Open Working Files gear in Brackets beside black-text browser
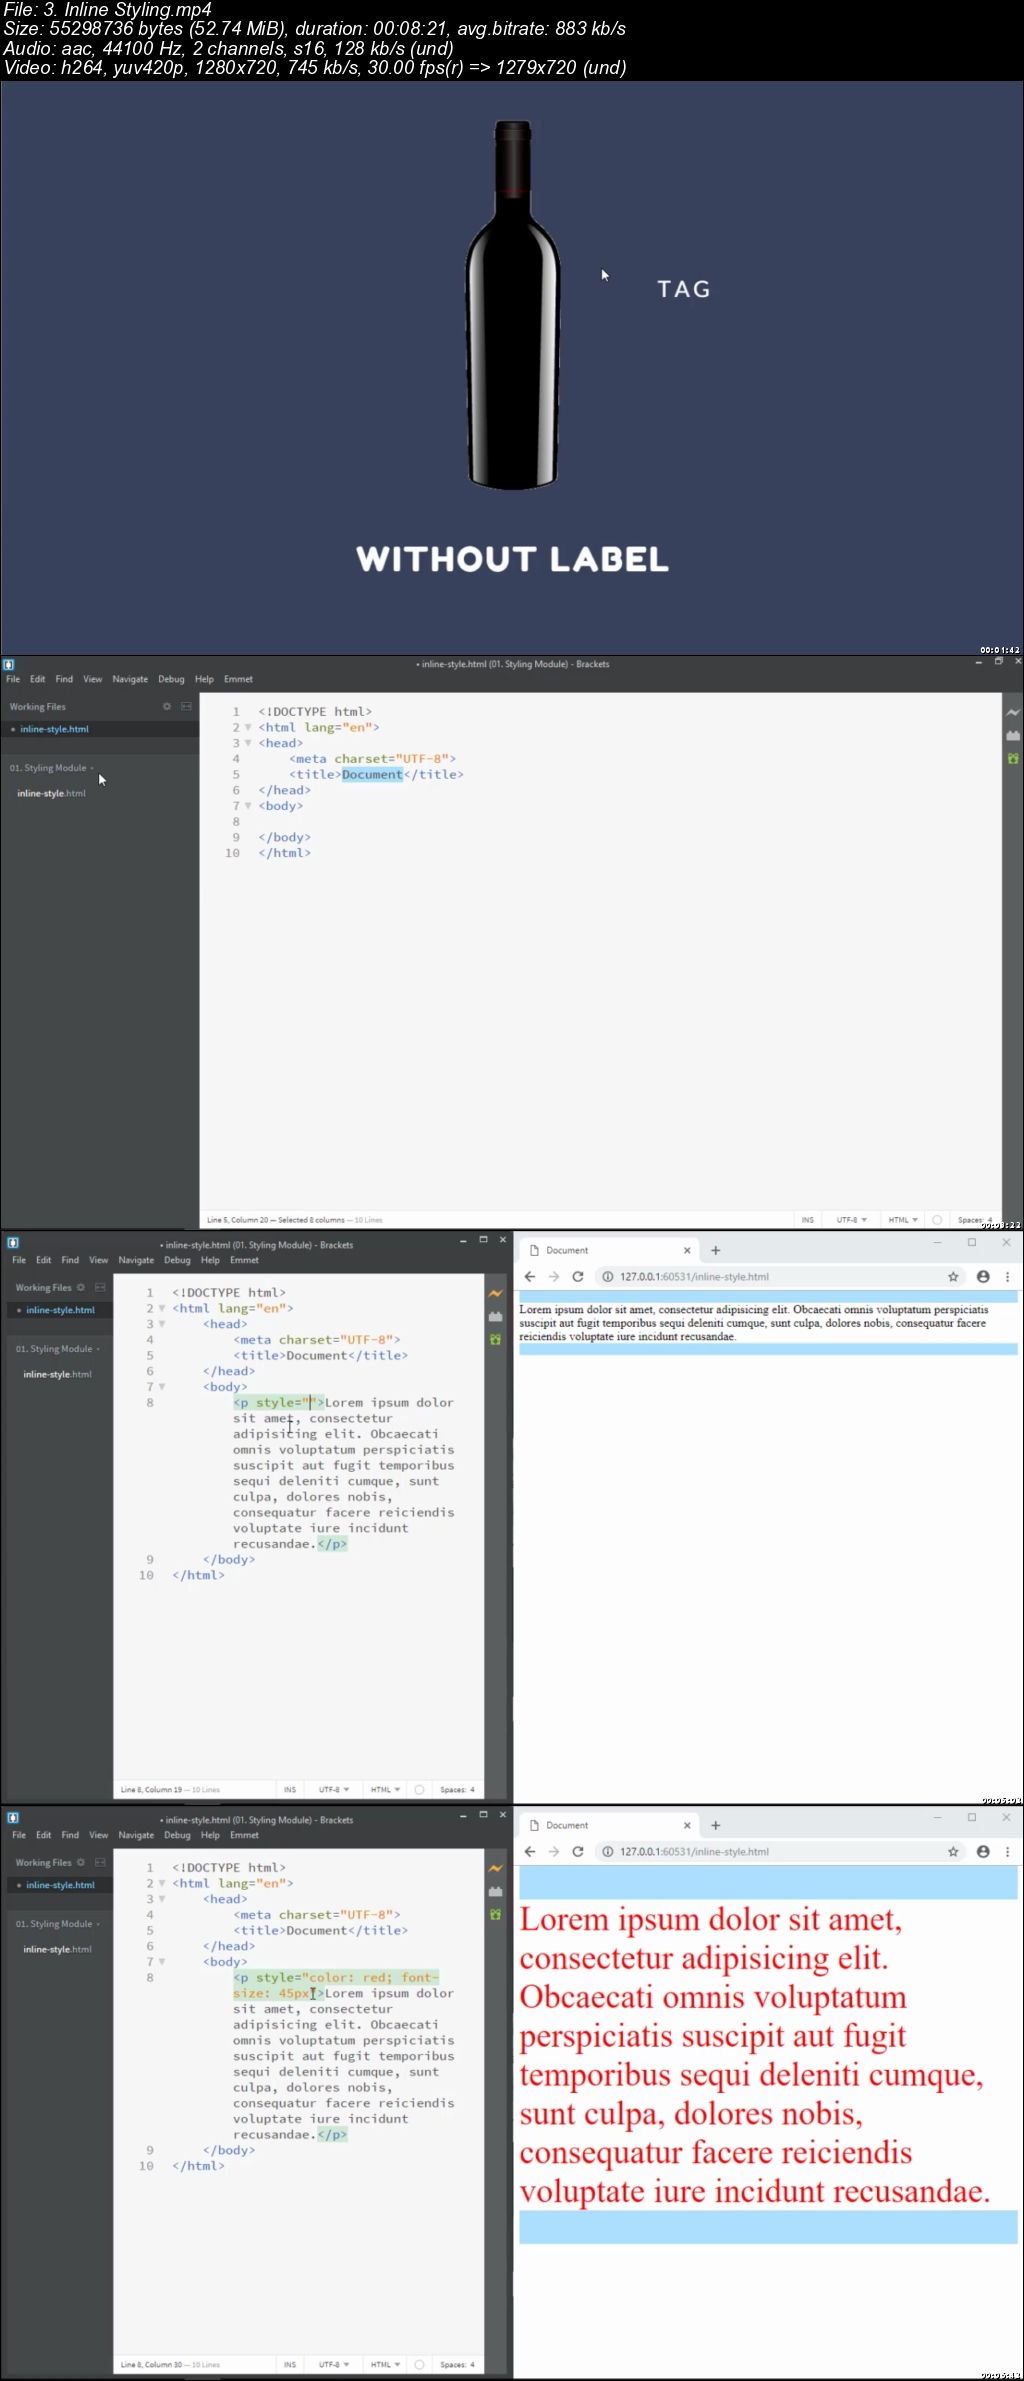Screen dimensions: 1024x2381 pos(81,1287)
